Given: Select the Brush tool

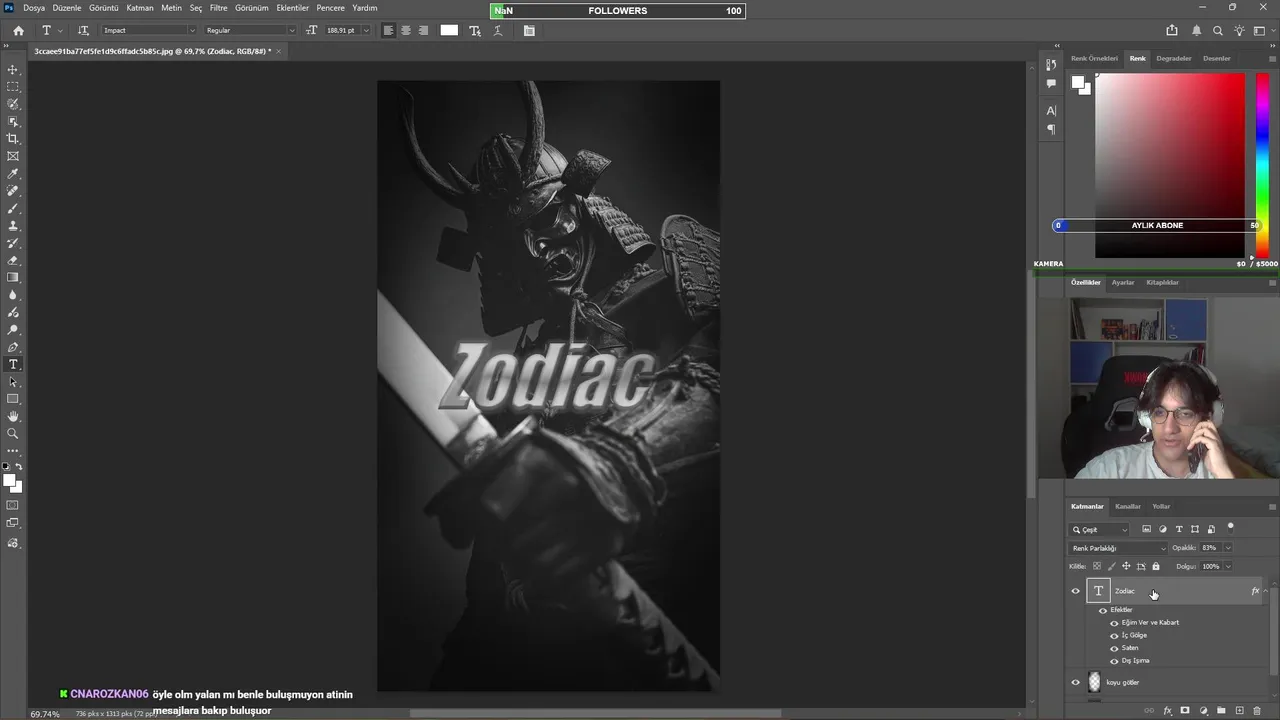Looking at the screenshot, I should [13, 208].
